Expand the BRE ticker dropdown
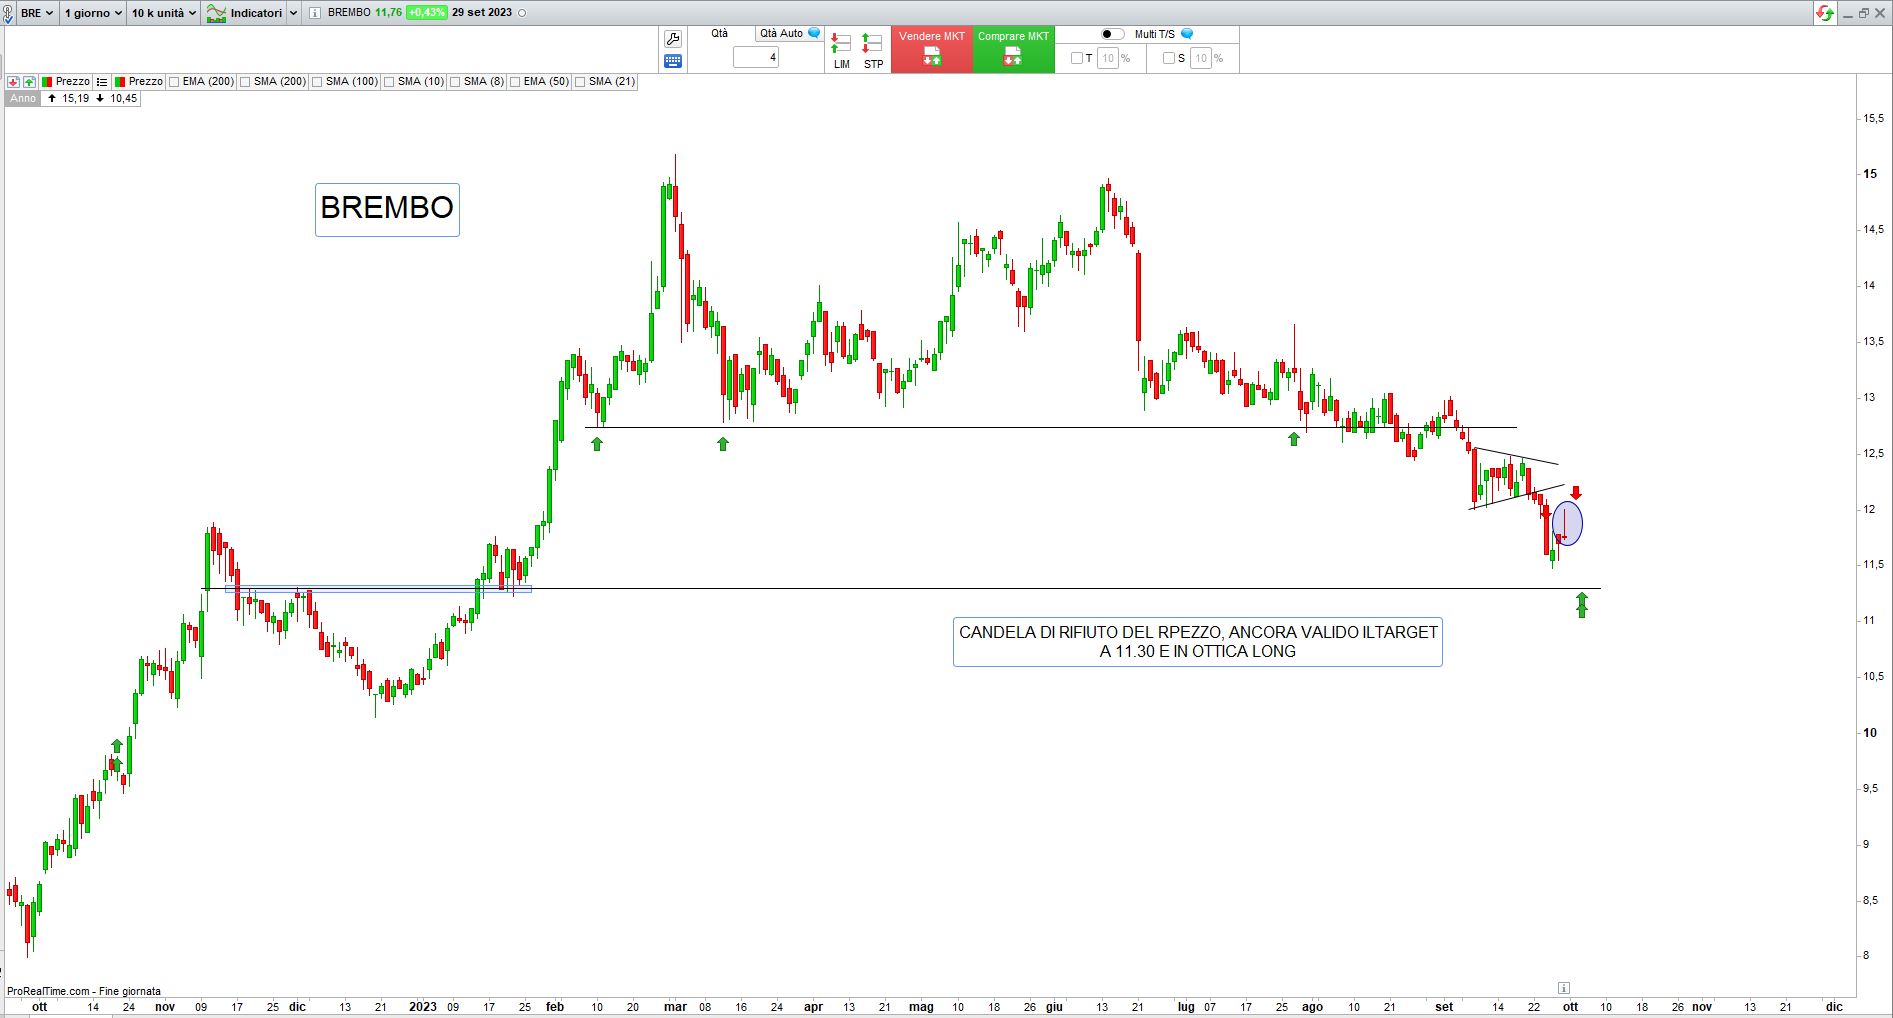The image size is (1893, 1018). tap(37, 13)
